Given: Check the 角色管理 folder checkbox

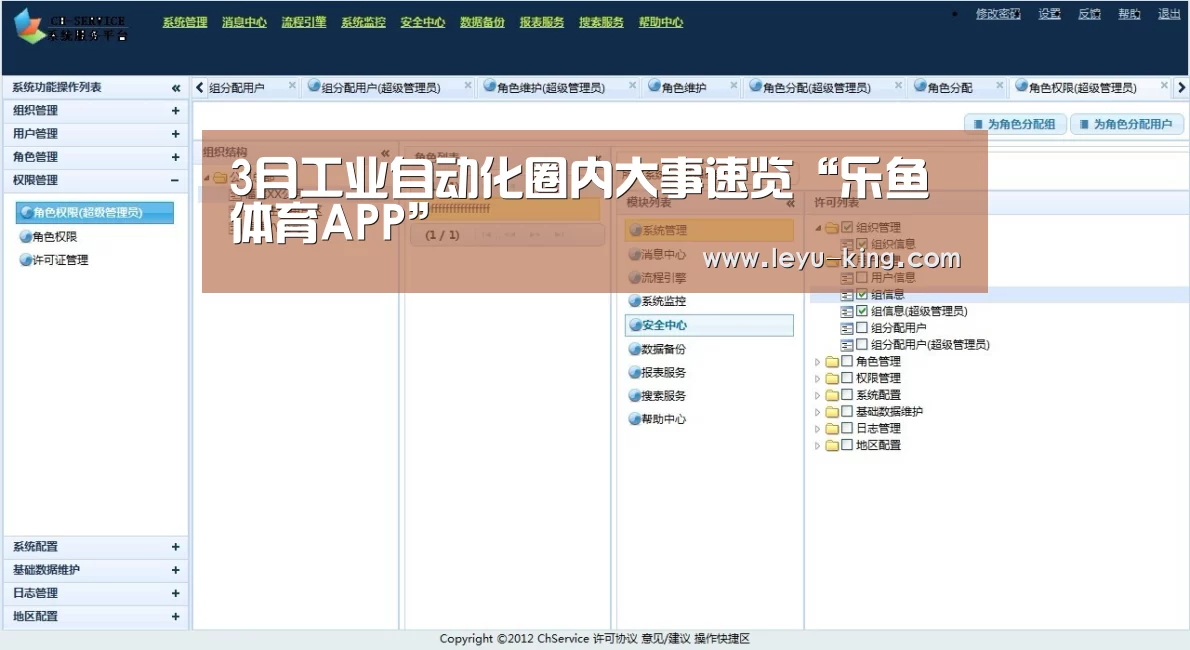Looking at the screenshot, I should coord(847,361).
